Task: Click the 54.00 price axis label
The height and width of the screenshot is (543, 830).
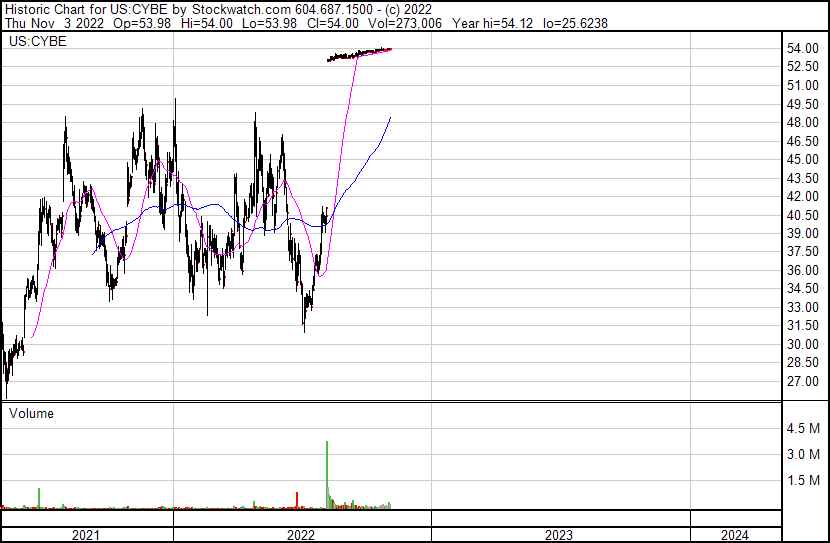Action: point(802,48)
